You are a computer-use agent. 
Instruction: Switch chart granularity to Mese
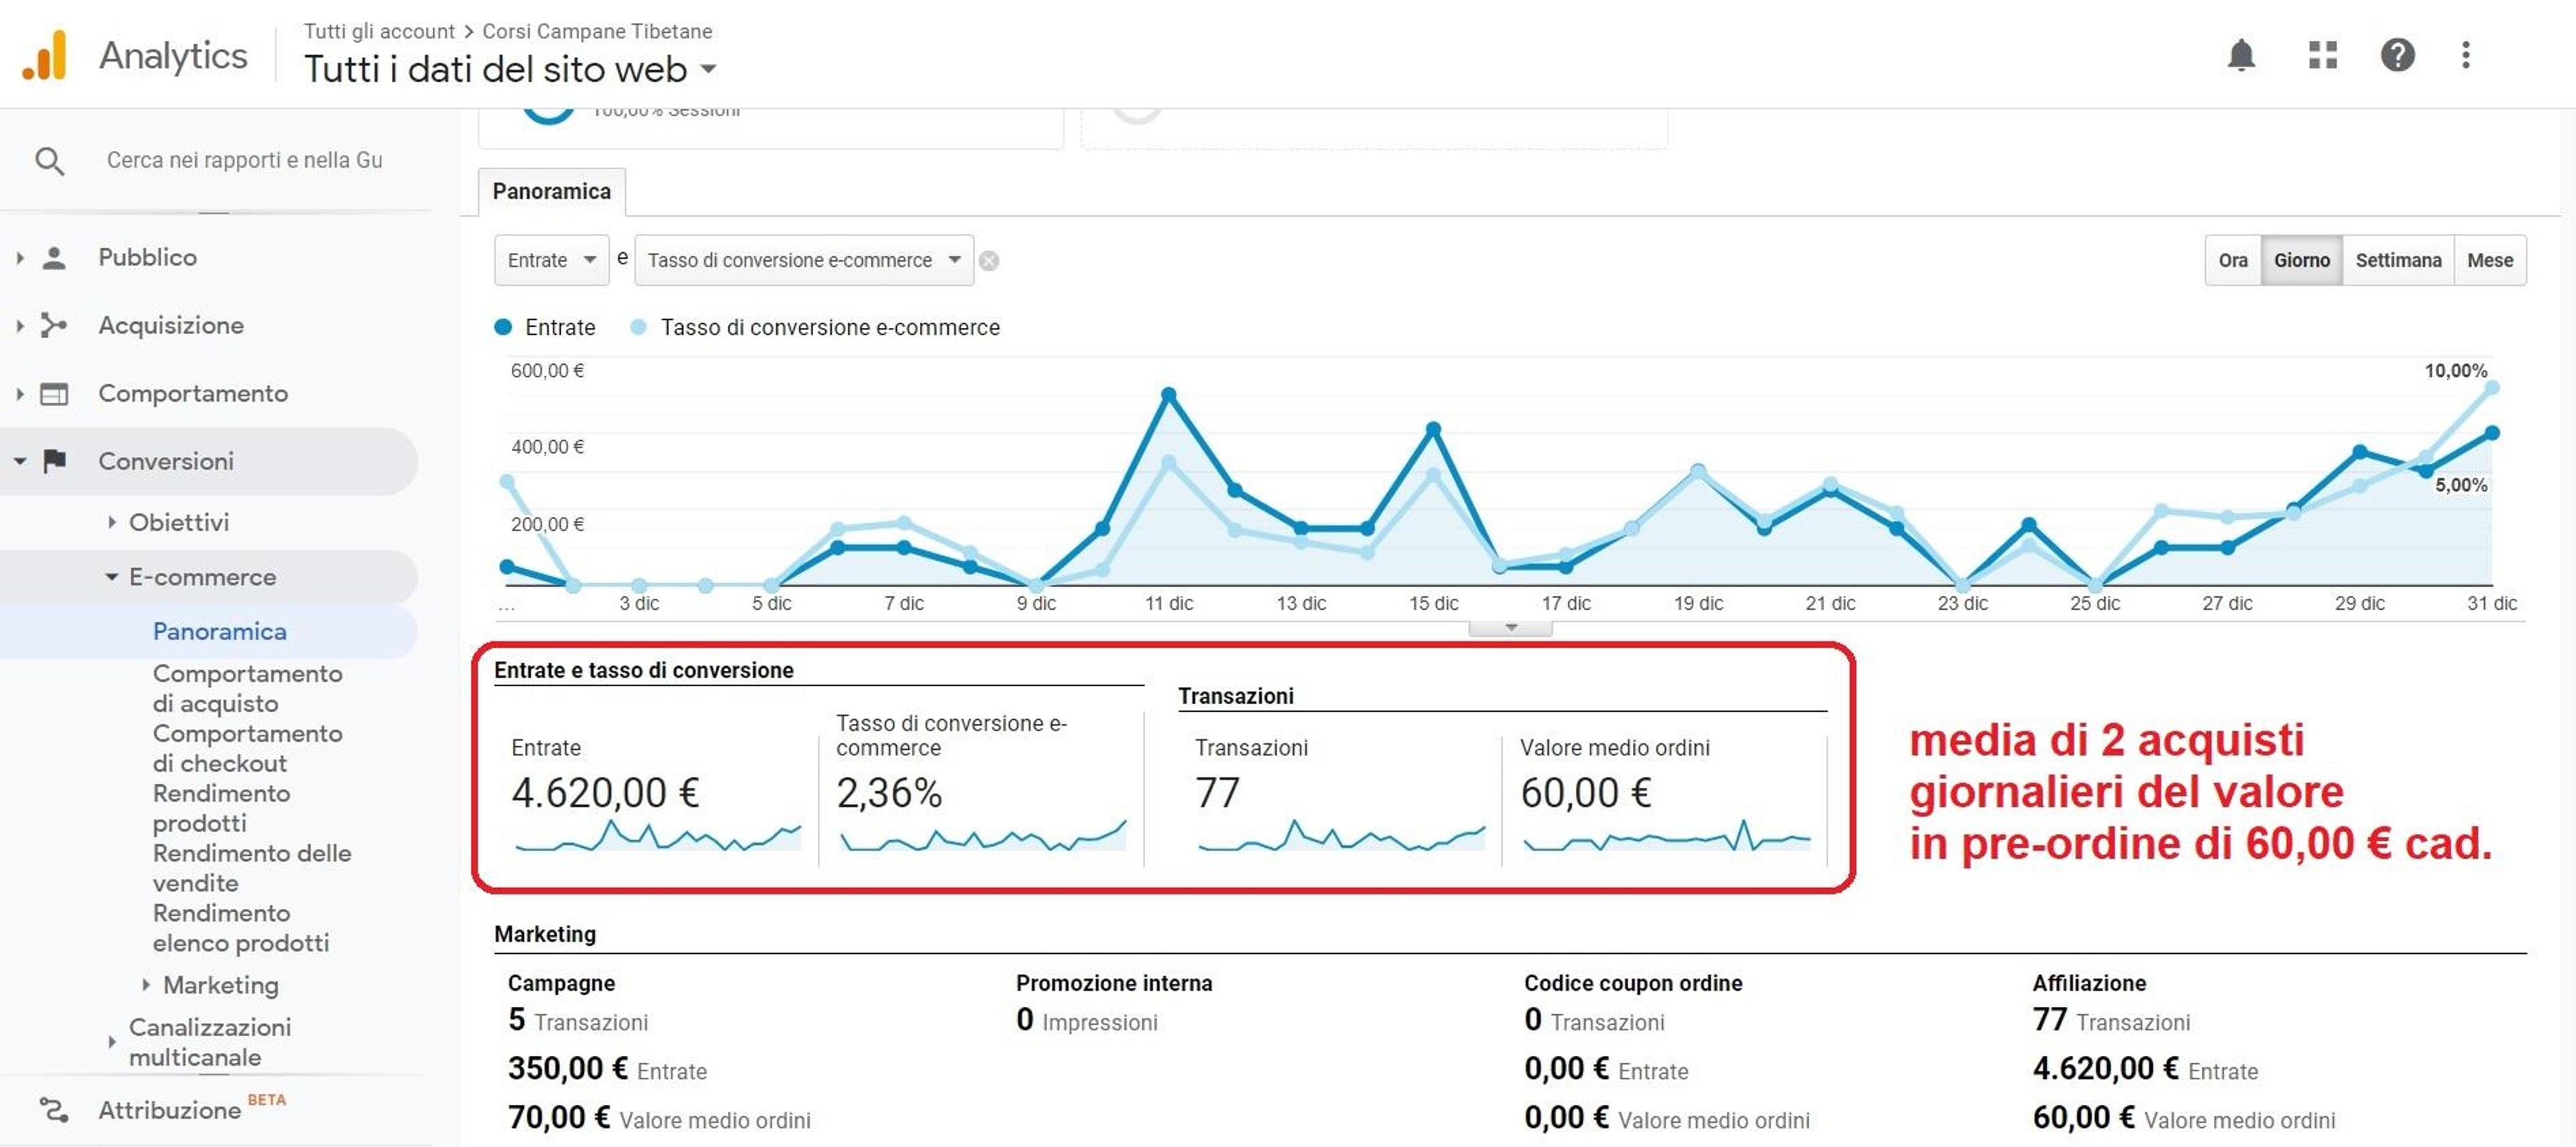[x=2489, y=260]
